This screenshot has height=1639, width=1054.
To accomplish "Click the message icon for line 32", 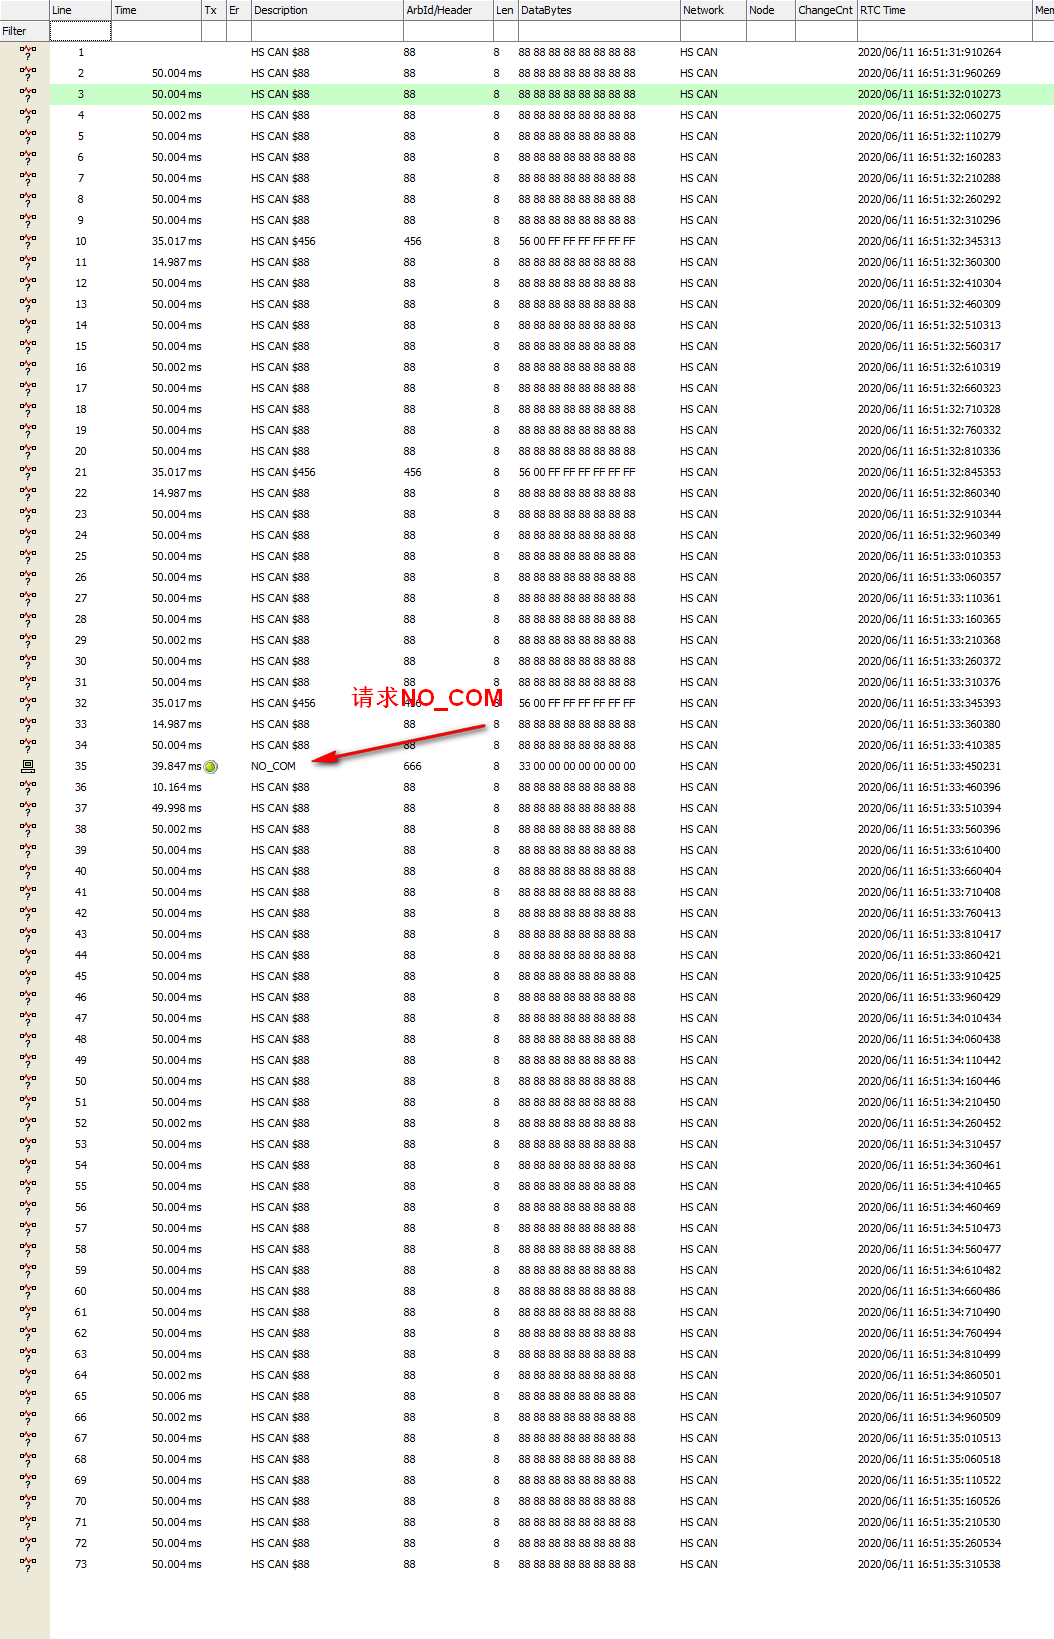I will [28, 703].
